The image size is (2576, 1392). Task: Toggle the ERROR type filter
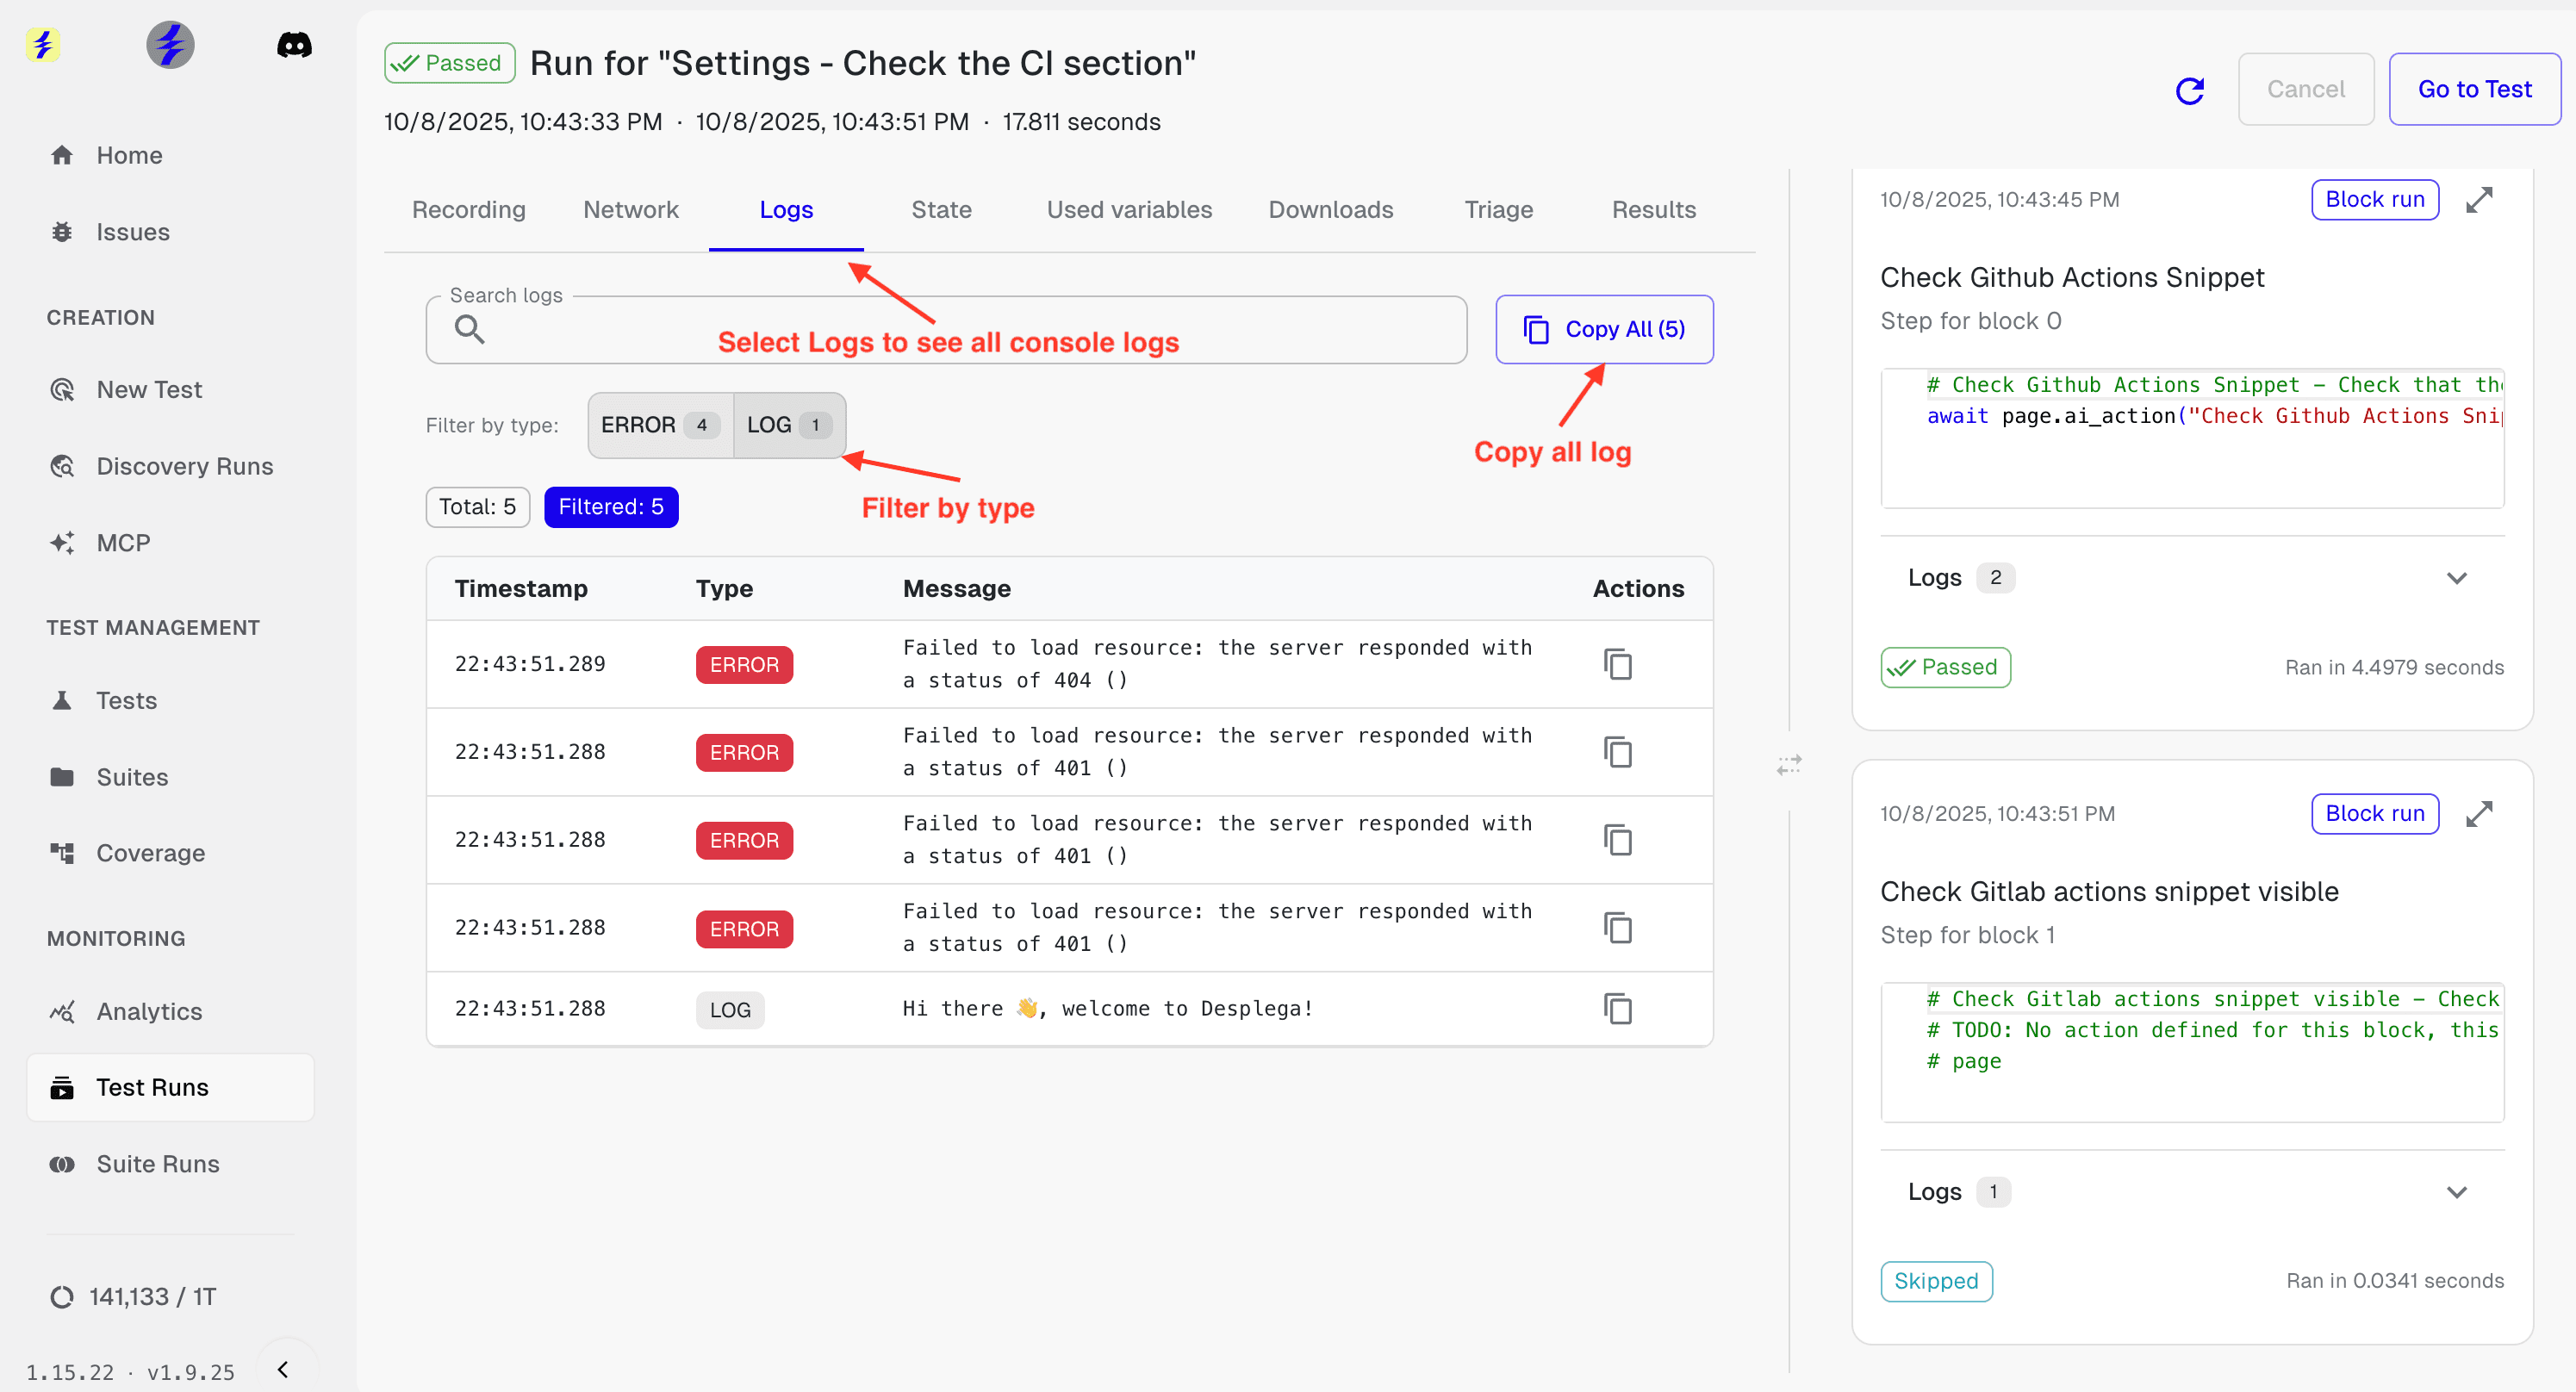(x=659, y=425)
